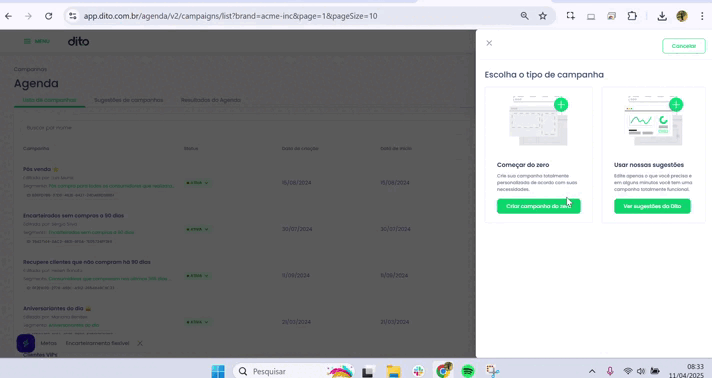Switch to Sugestões de campanhas tab
The width and height of the screenshot is (712, 378).
coord(129,100)
